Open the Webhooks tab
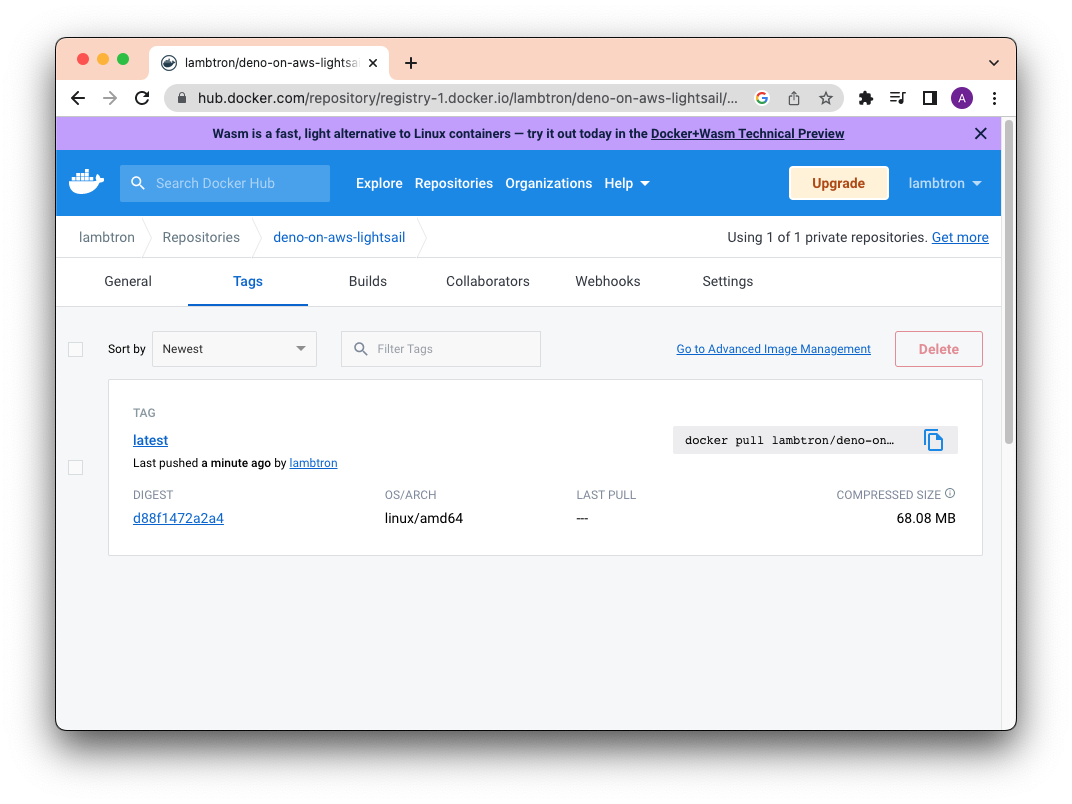 tap(607, 281)
